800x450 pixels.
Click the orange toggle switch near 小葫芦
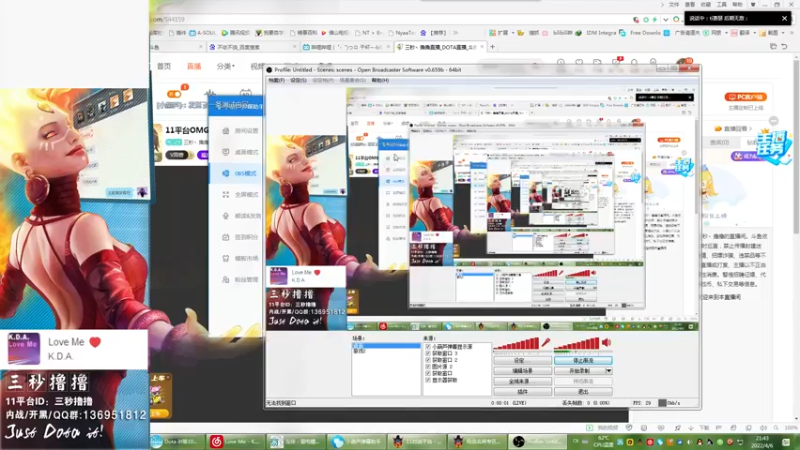[174, 94]
